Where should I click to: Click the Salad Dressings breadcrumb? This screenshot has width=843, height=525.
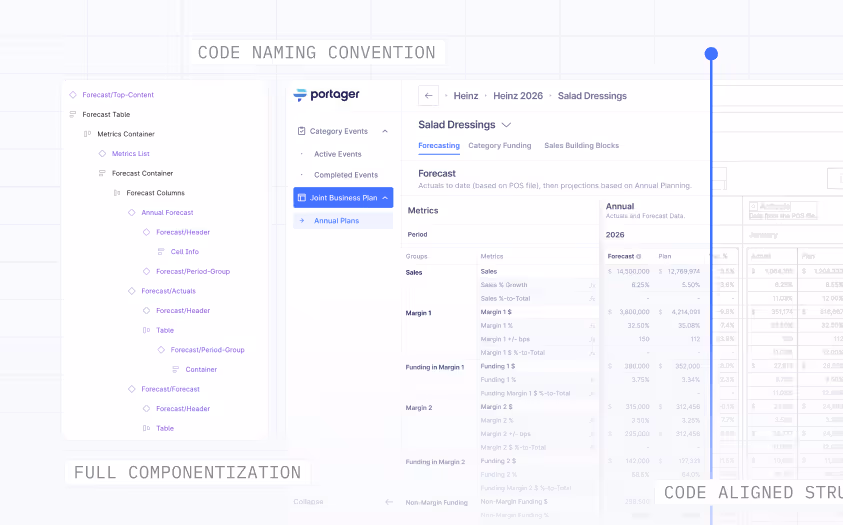592,96
